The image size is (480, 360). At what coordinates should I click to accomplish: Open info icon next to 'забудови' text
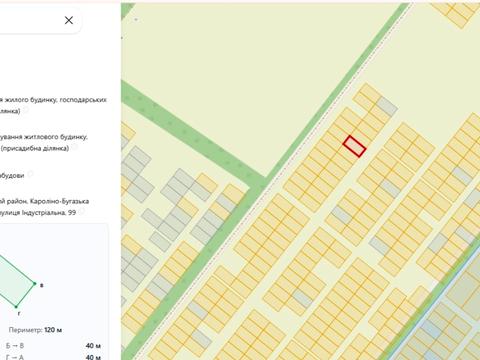click(30, 174)
